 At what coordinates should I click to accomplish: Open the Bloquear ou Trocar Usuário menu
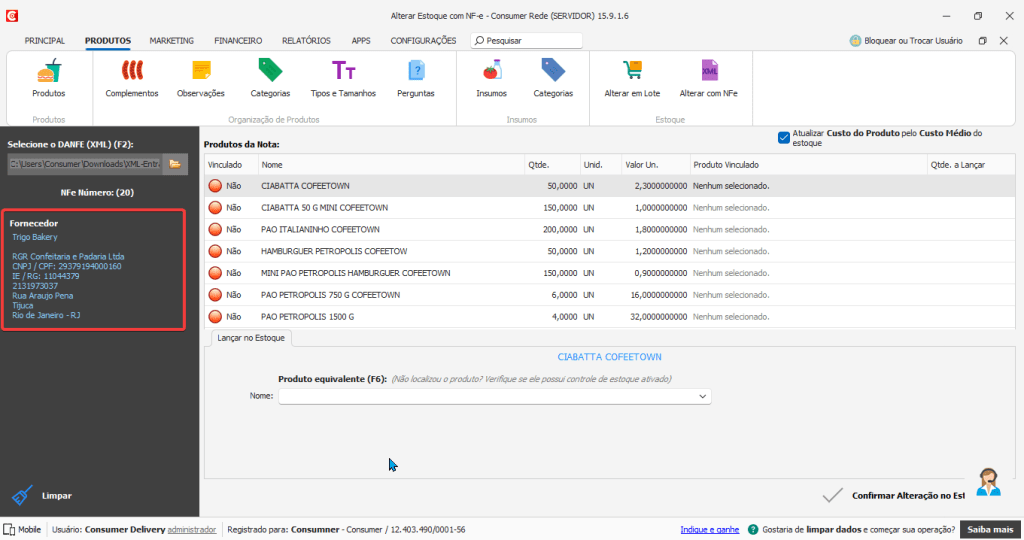pyautogui.click(x=906, y=41)
